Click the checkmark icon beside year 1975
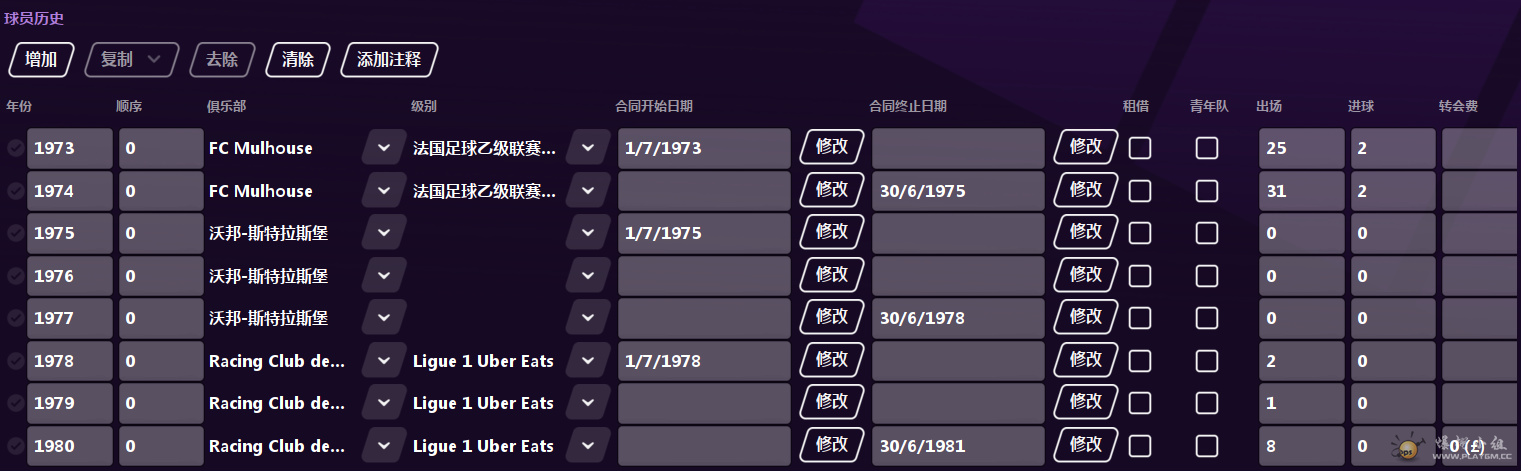The image size is (1521, 471). (x=15, y=233)
